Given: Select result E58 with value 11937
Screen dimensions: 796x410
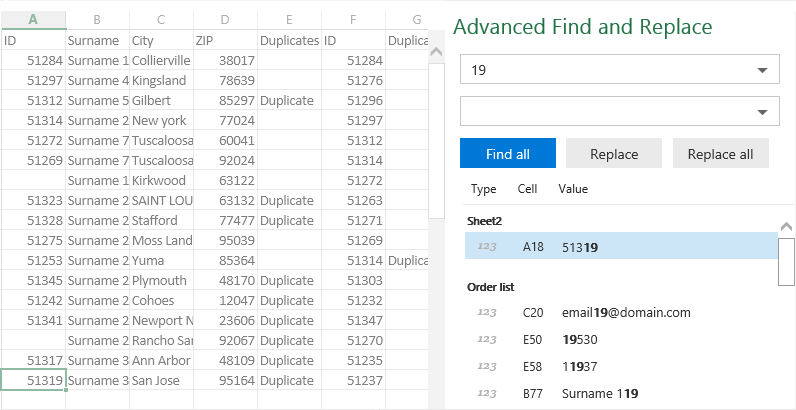Looking at the screenshot, I should tap(621, 366).
